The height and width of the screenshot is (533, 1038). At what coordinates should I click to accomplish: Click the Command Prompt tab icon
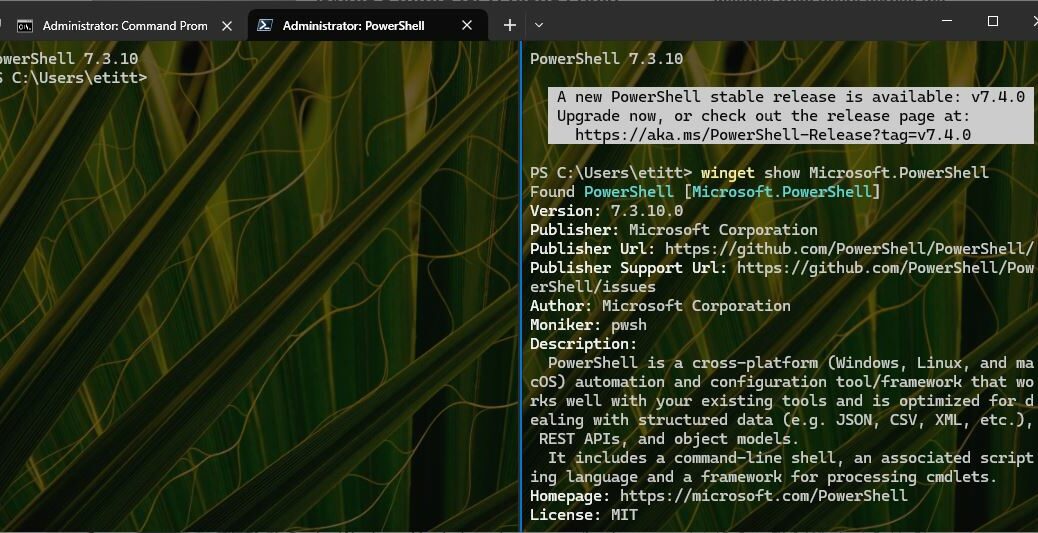[x=25, y=26]
